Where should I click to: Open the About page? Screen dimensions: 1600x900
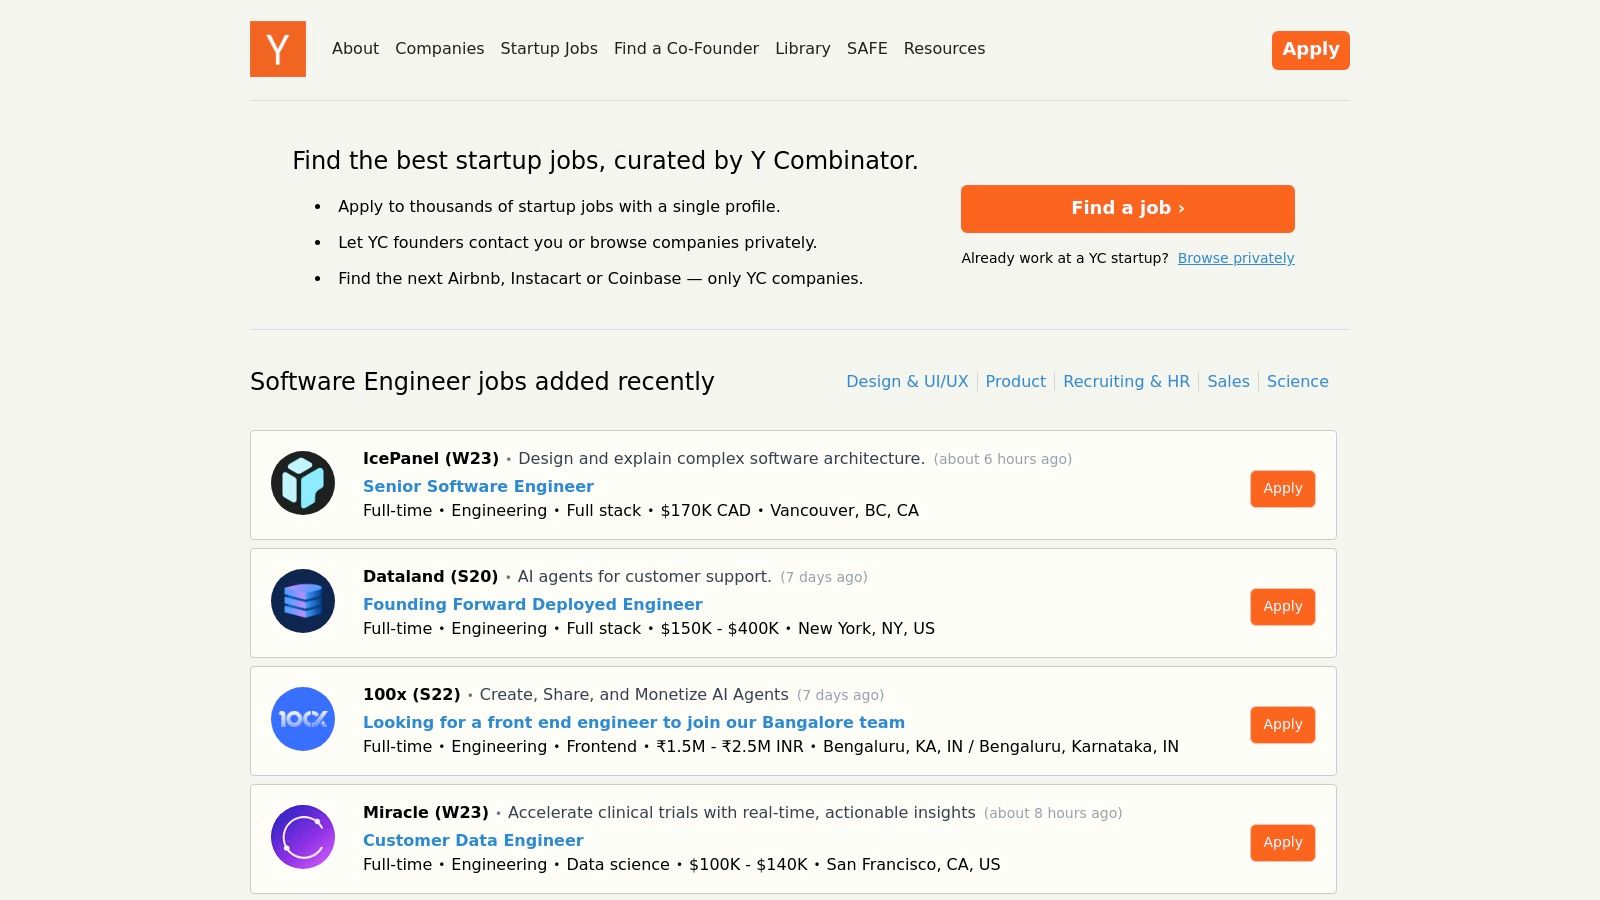point(355,48)
